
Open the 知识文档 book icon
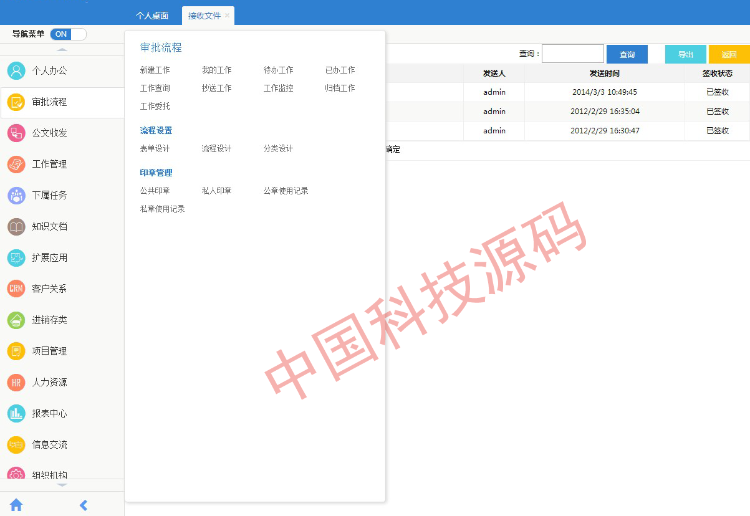click(x=16, y=227)
